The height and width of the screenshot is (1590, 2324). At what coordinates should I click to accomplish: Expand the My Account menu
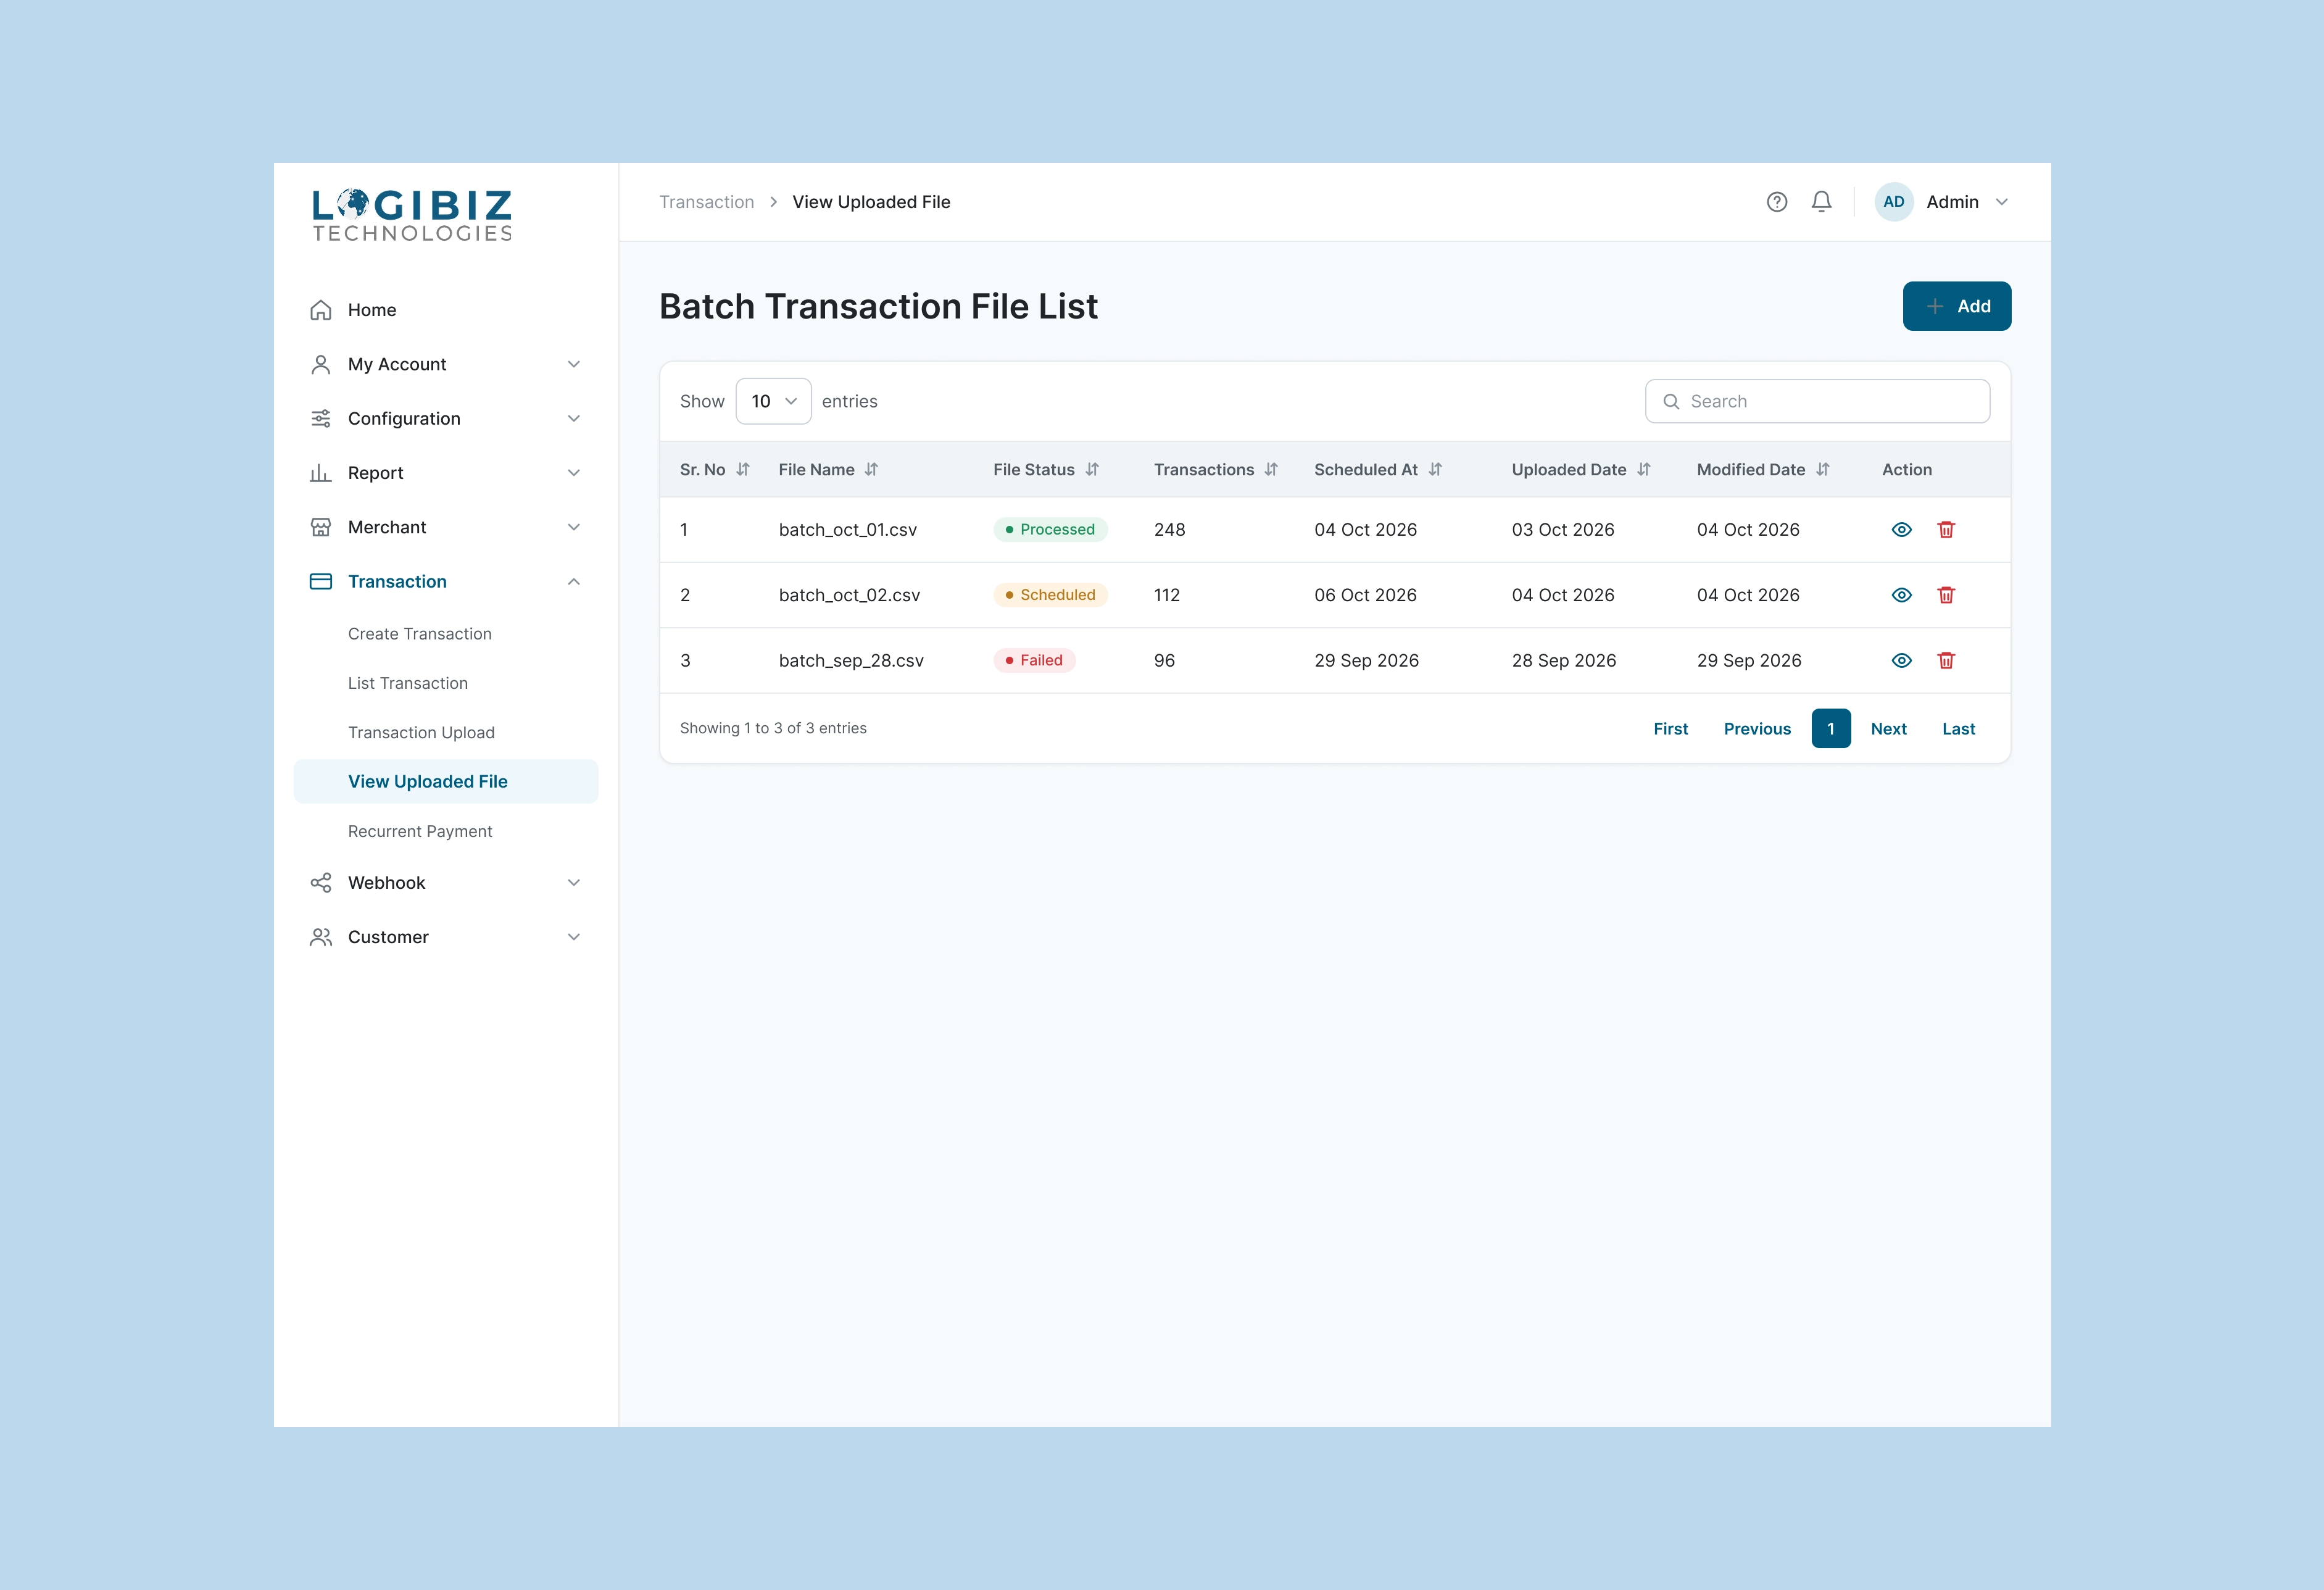(x=446, y=364)
